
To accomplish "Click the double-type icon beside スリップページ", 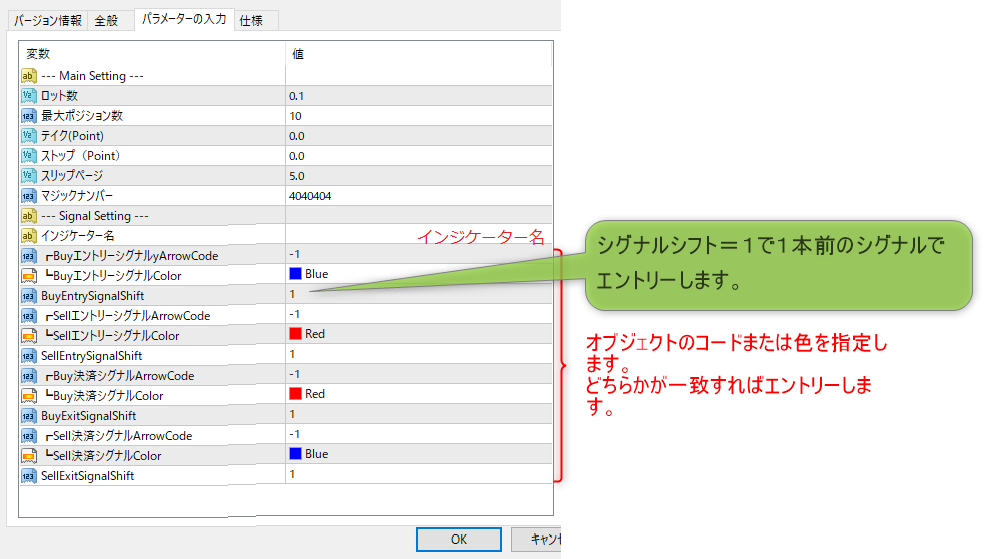I will click(28, 176).
